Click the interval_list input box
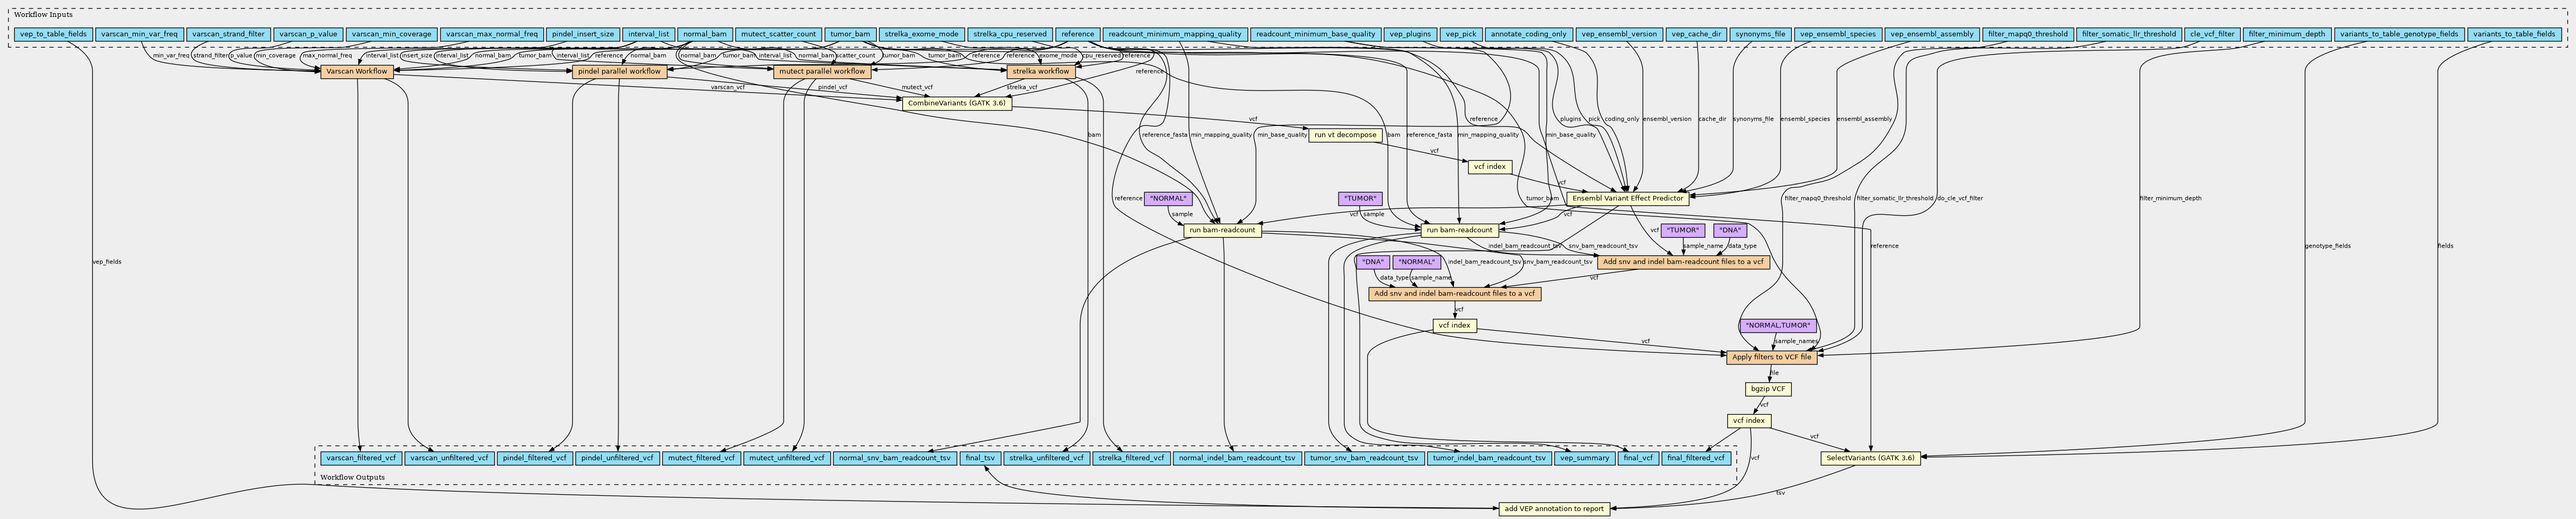 (648, 34)
